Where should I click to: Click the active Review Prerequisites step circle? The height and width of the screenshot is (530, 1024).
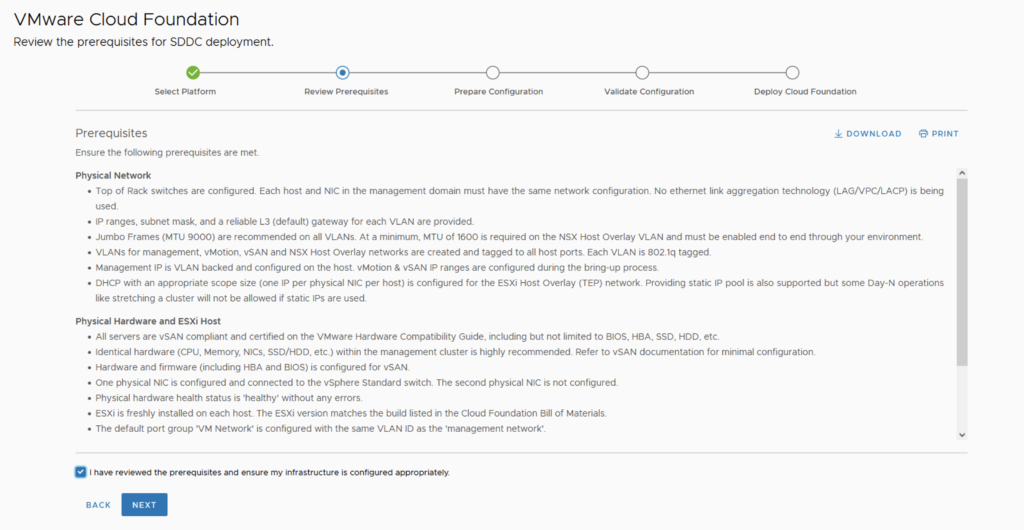point(343,72)
